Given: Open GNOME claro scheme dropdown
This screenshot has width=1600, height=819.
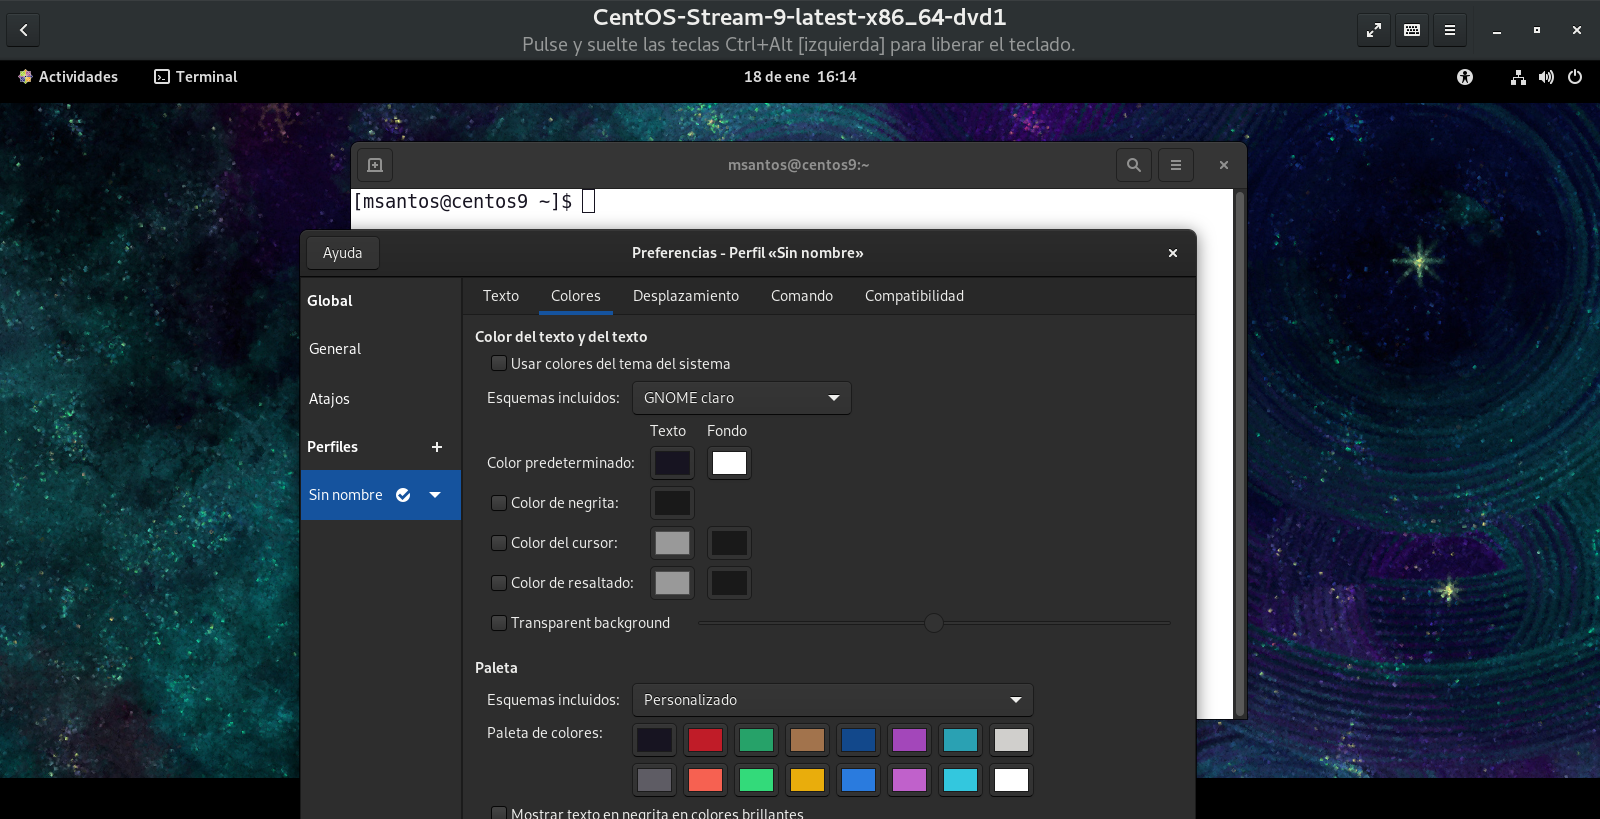Looking at the screenshot, I should (741, 398).
